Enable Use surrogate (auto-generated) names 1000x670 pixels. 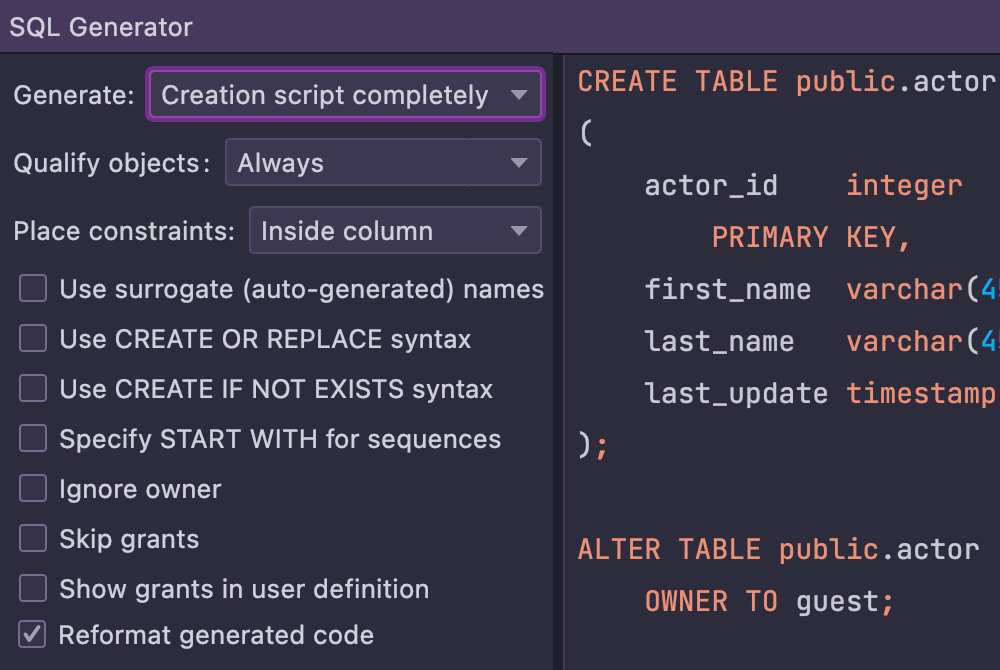point(33,289)
